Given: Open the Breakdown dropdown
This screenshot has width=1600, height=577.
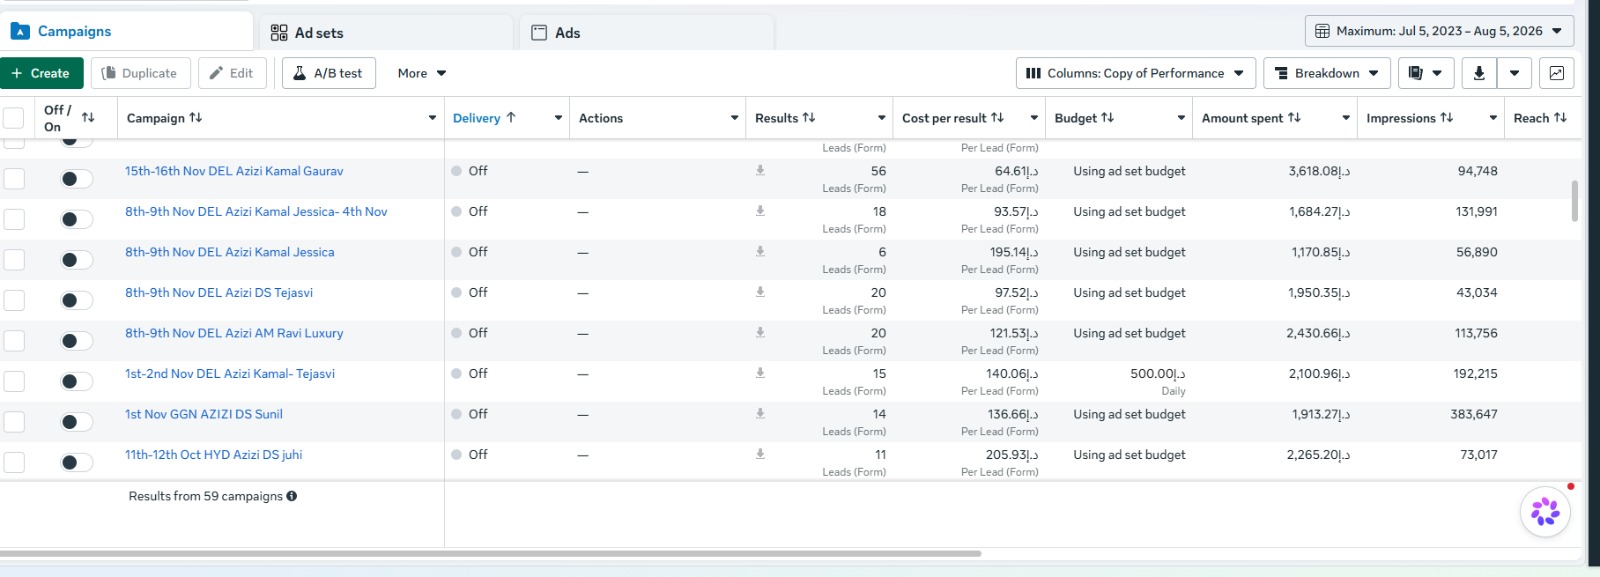Looking at the screenshot, I should point(1327,73).
